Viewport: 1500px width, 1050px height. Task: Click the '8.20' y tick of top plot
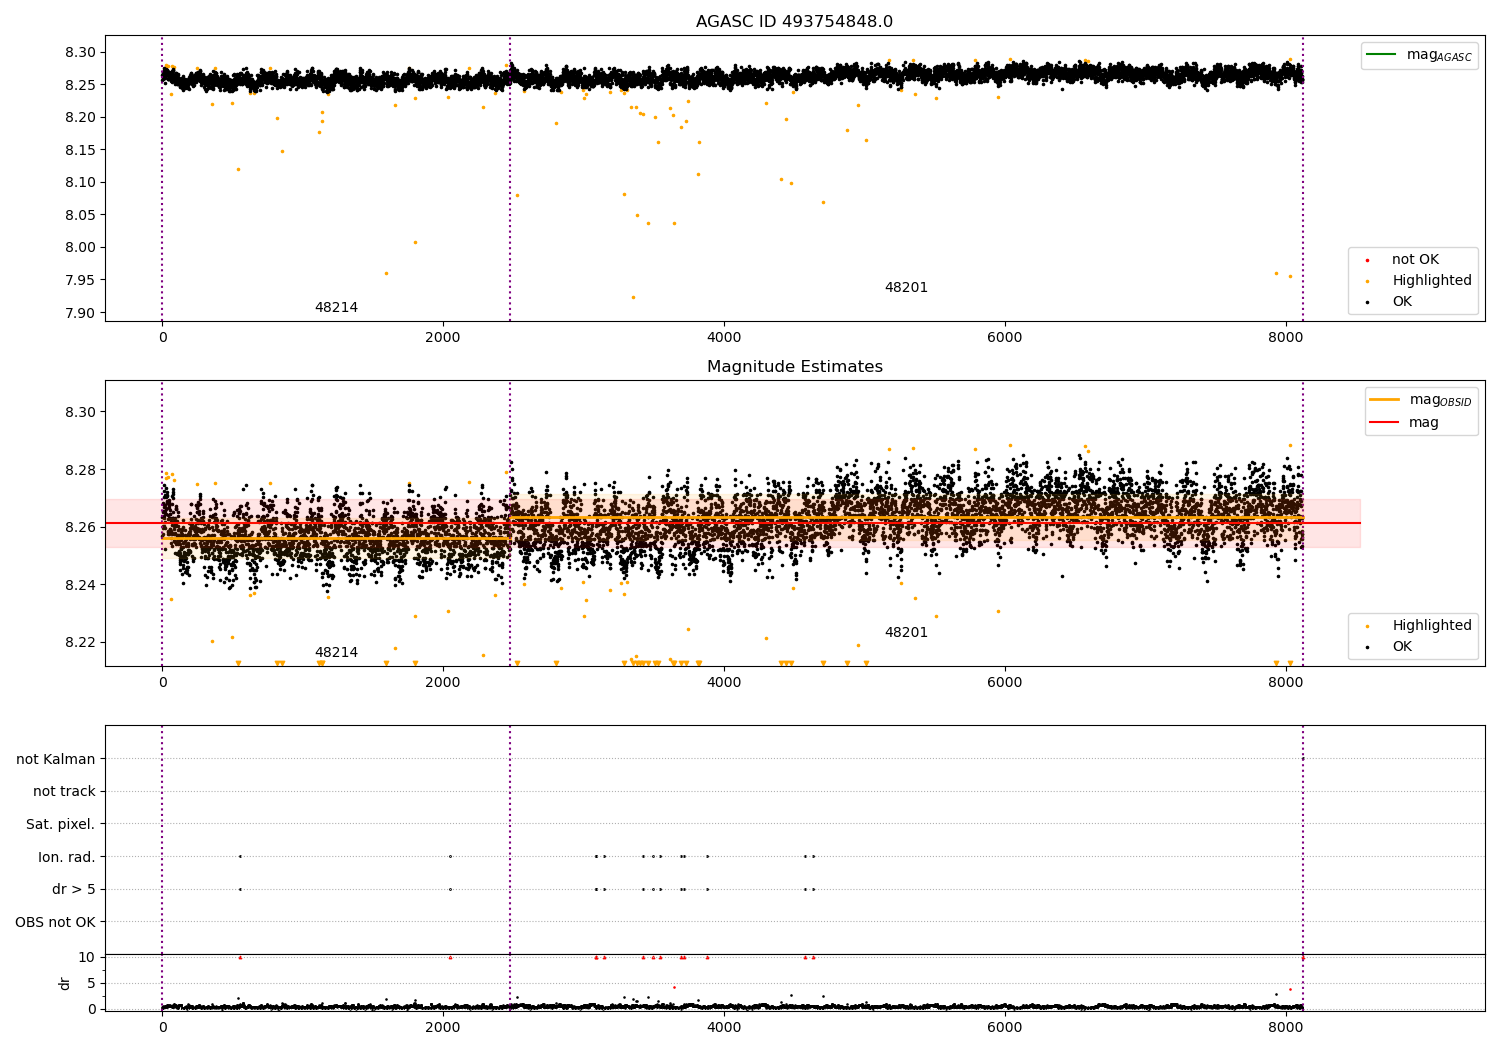tap(80, 118)
